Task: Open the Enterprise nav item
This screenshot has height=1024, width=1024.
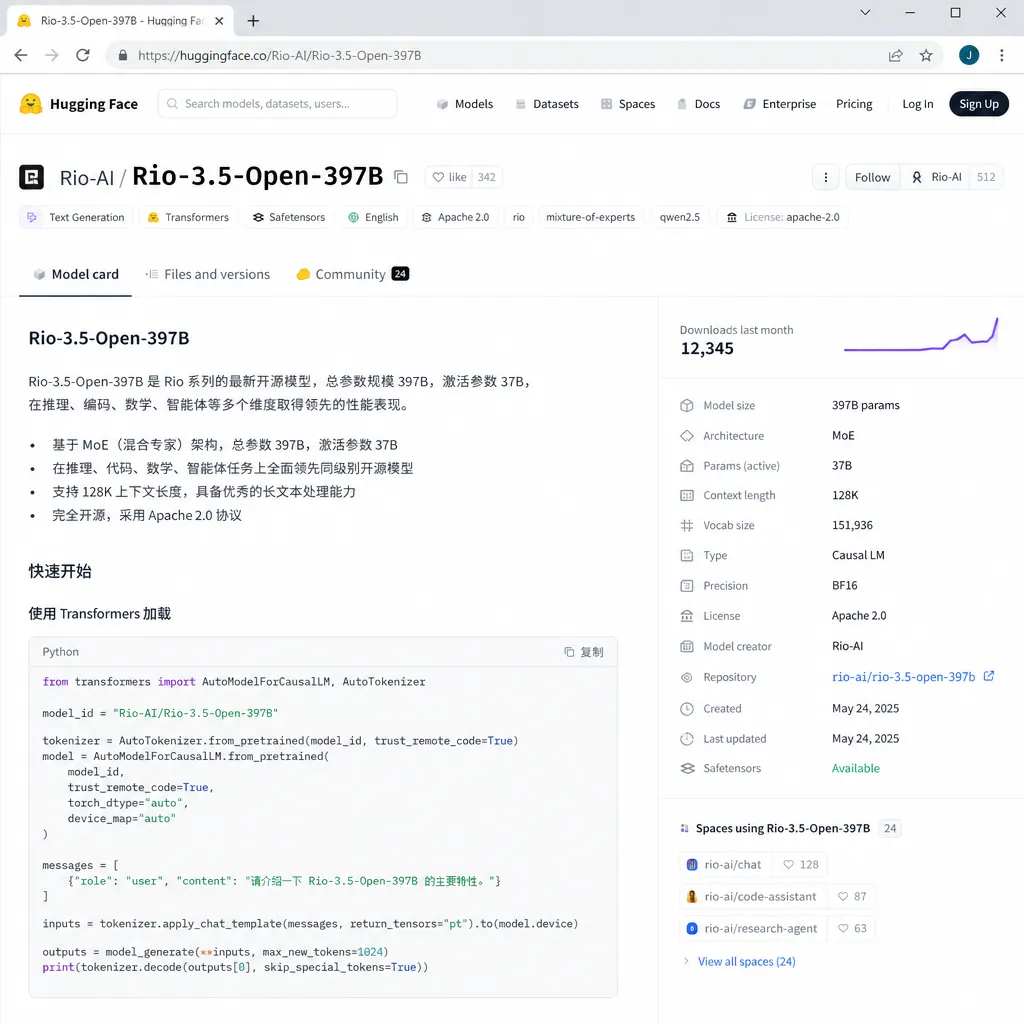Action: pos(780,104)
